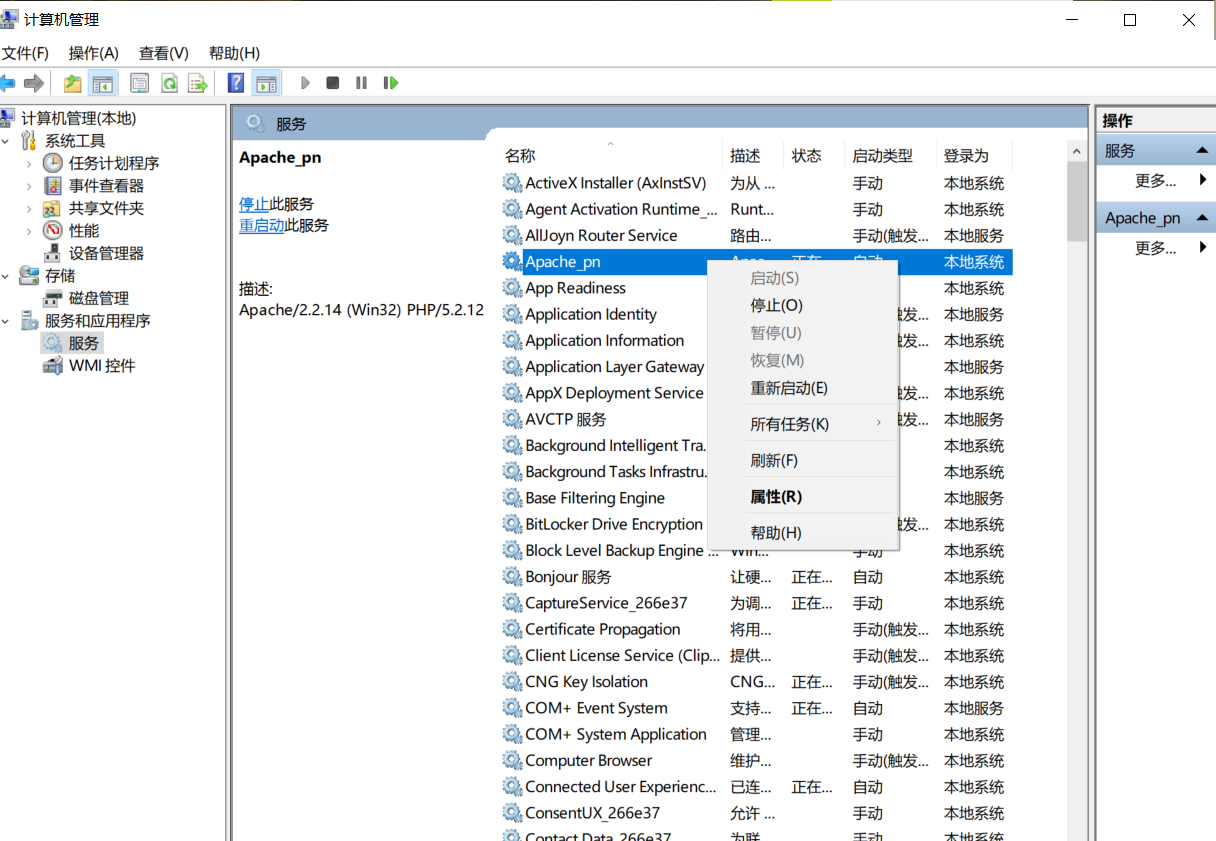Image resolution: width=1216 pixels, height=841 pixels.
Task: Click the services list vertical scrollbar thumb
Action: [1077, 202]
